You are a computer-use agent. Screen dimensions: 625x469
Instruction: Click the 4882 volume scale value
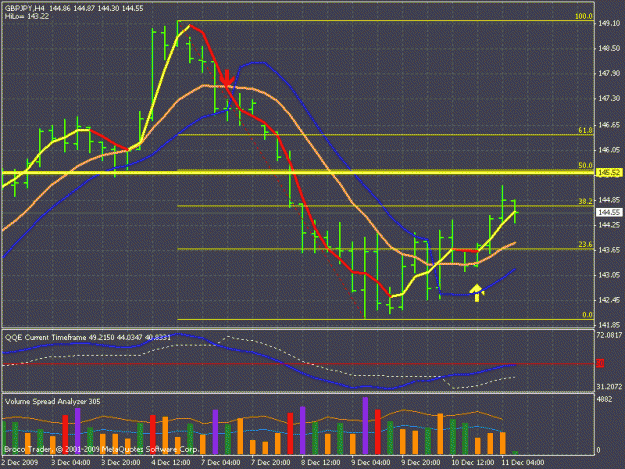[x=604, y=399]
